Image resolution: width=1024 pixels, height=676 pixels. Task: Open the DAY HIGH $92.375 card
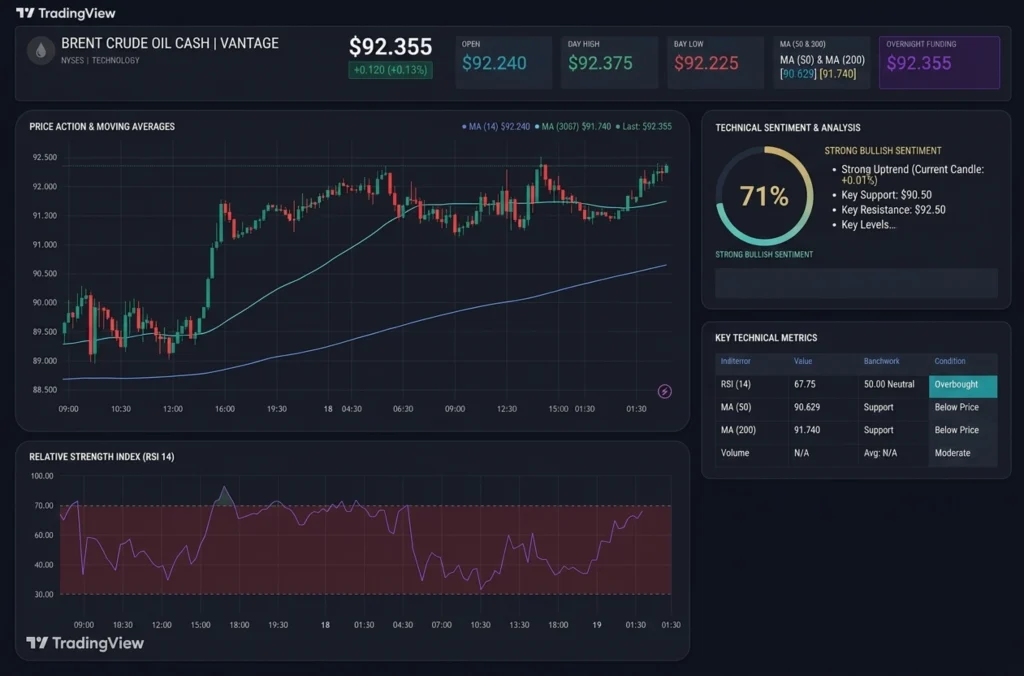pyautogui.click(x=609, y=63)
